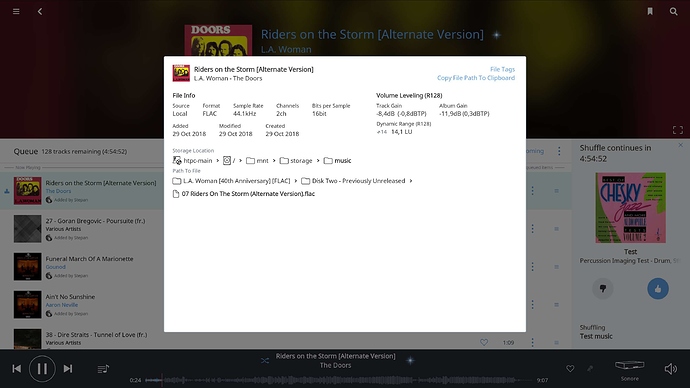Click the File Tags link
The image size is (690, 388).
502,69
